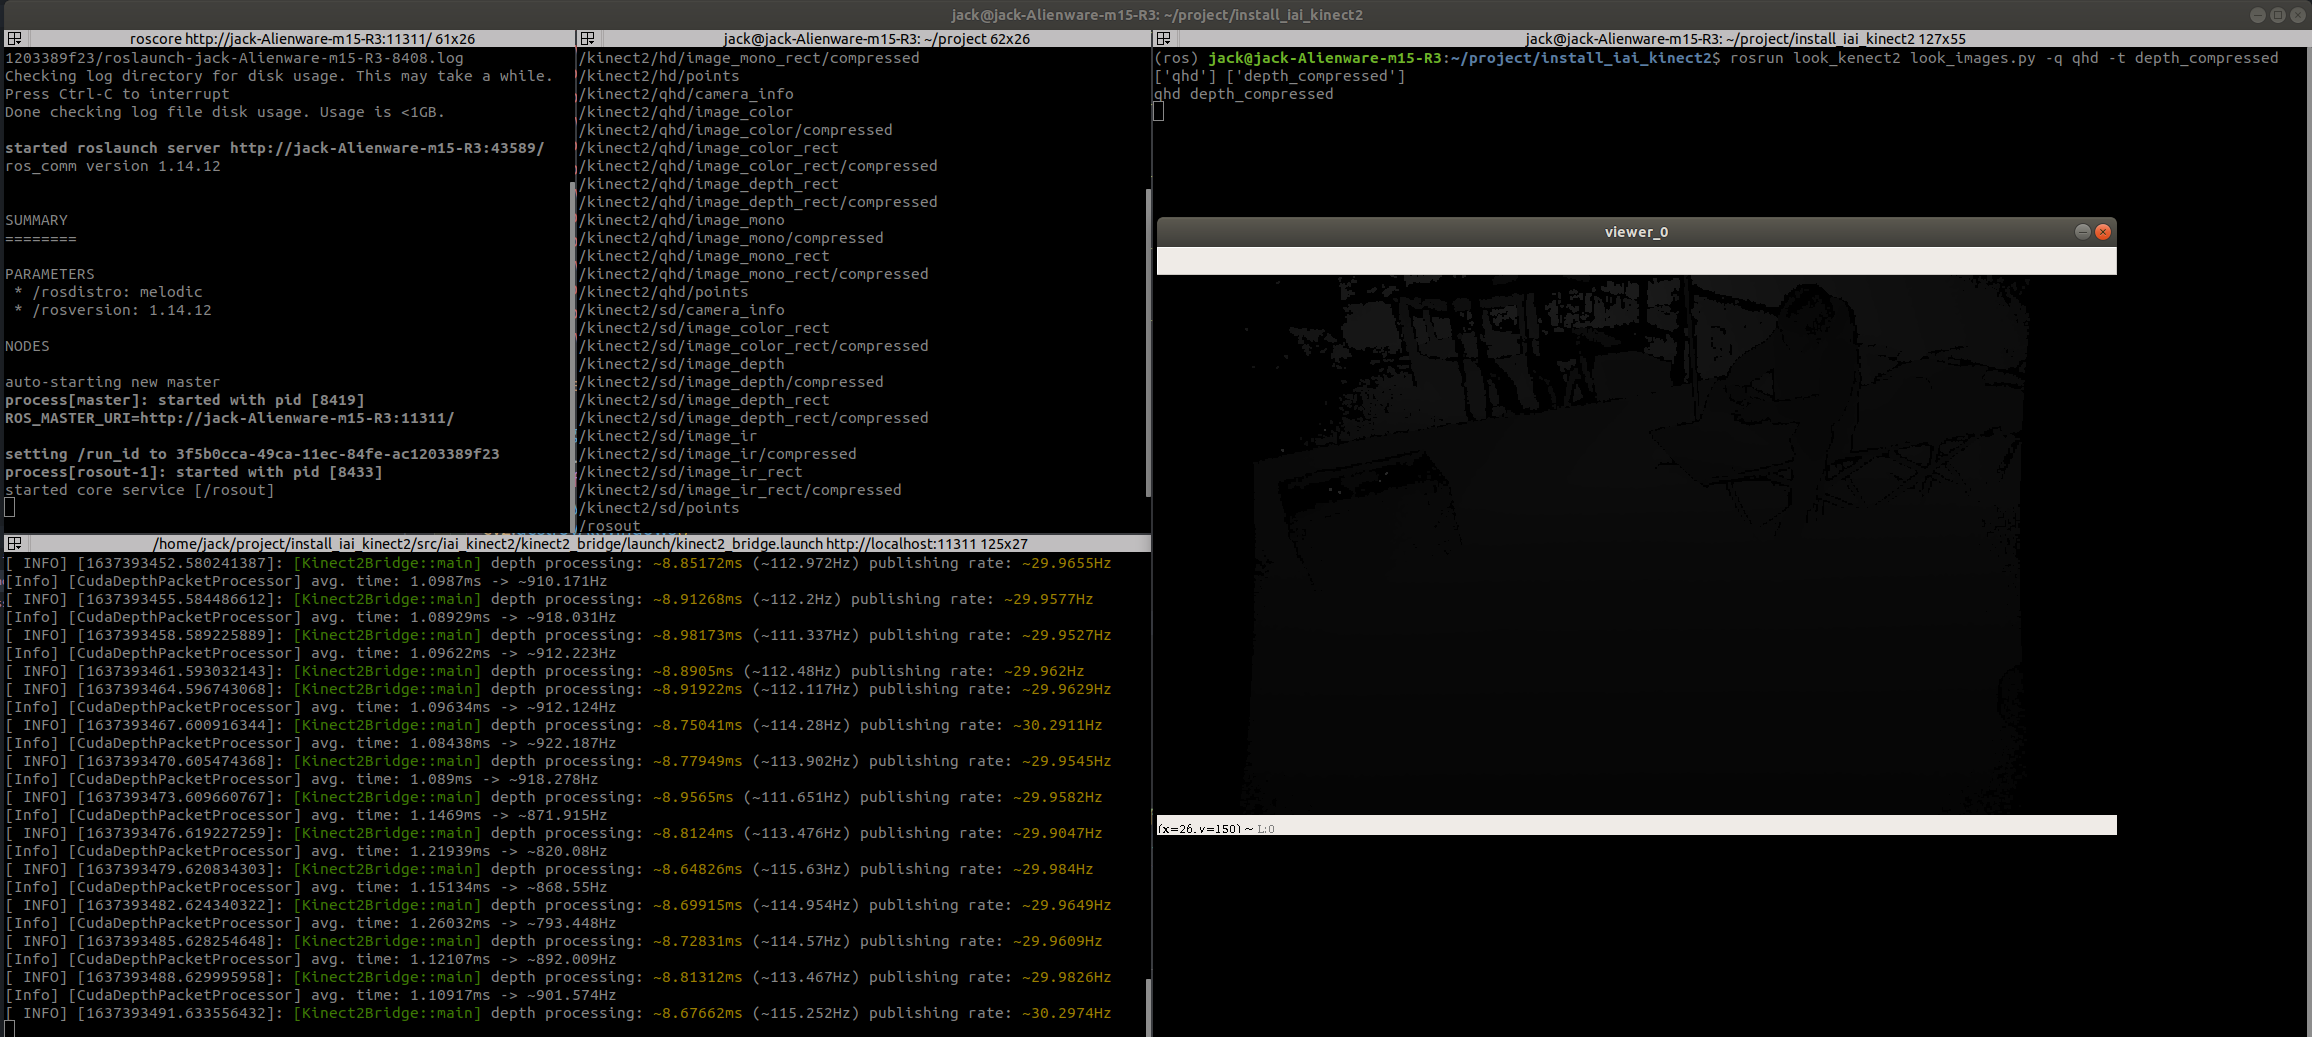Click '/kinect2/hd/image_mono_rect/compressed' topic line
The width and height of the screenshot is (2312, 1037).
[749, 58]
